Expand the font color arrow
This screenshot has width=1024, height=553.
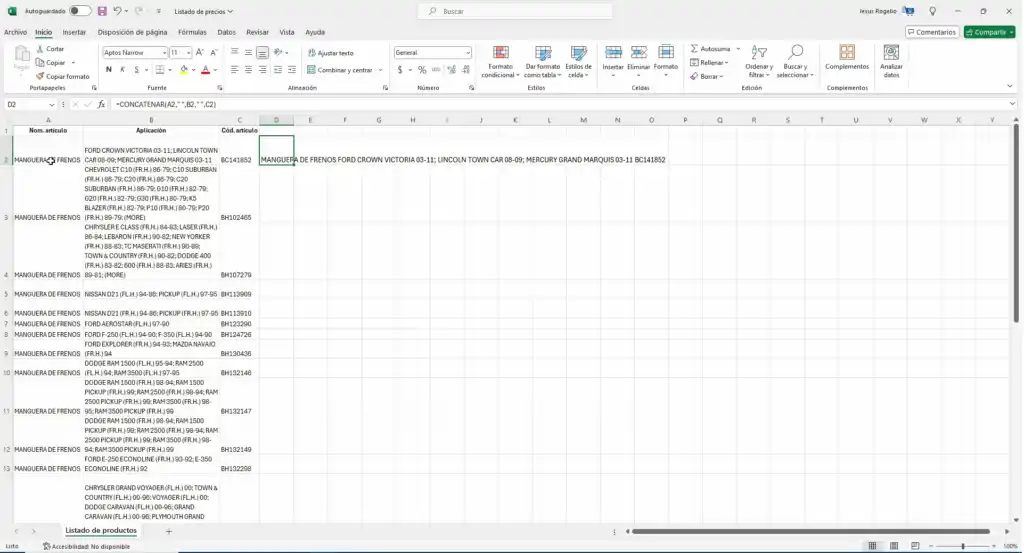pos(215,70)
